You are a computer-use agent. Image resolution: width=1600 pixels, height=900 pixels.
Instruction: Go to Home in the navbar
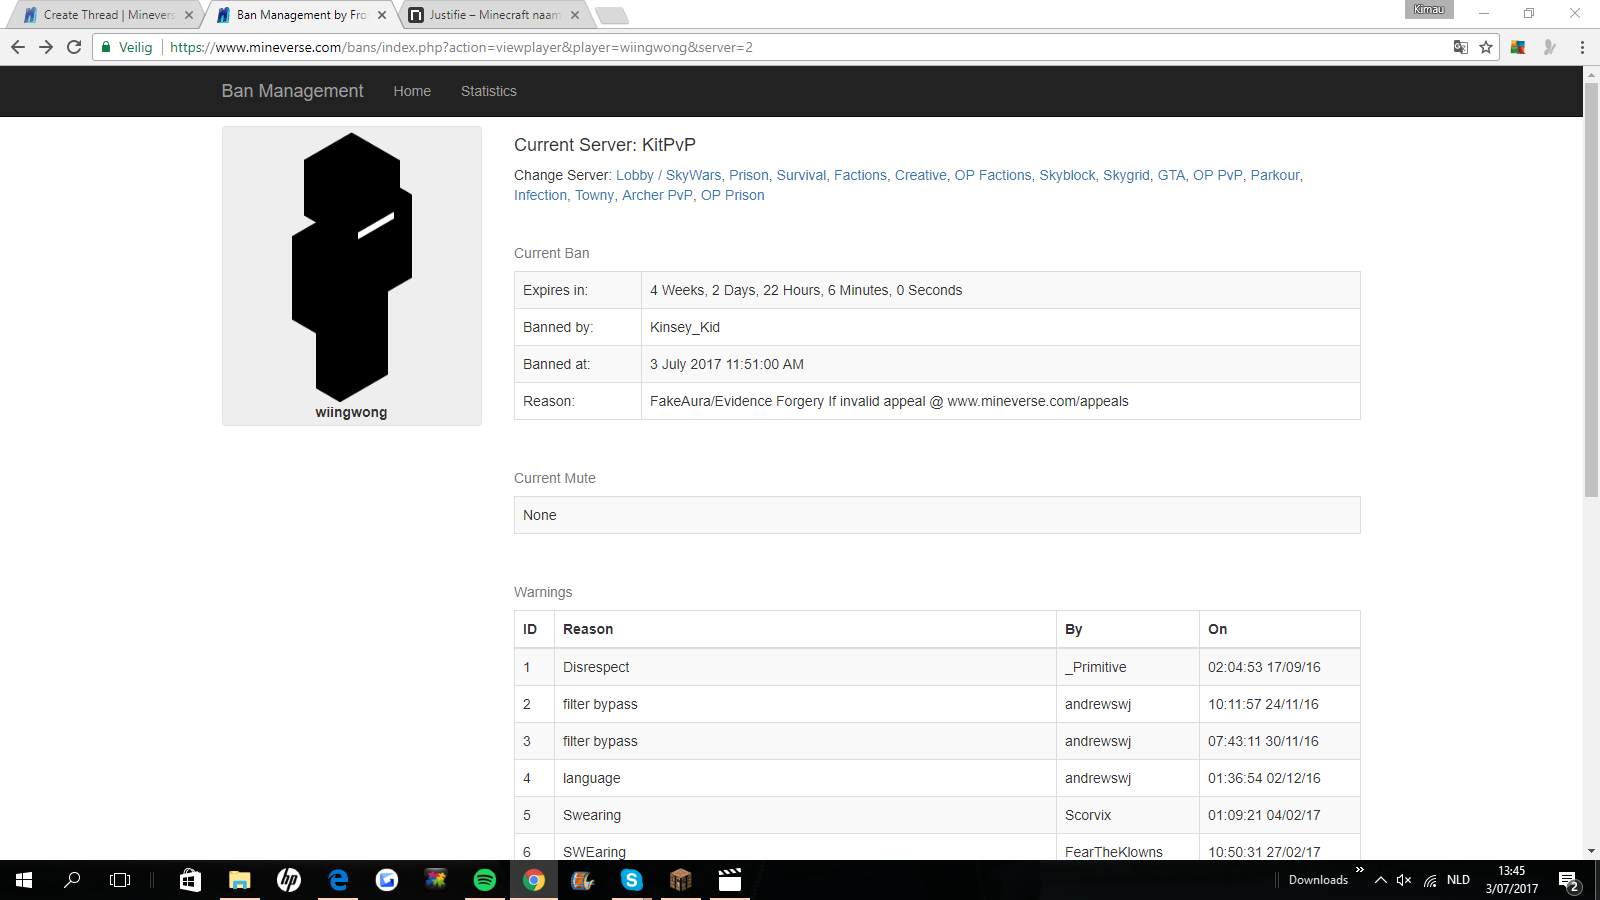tap(412, 91)
